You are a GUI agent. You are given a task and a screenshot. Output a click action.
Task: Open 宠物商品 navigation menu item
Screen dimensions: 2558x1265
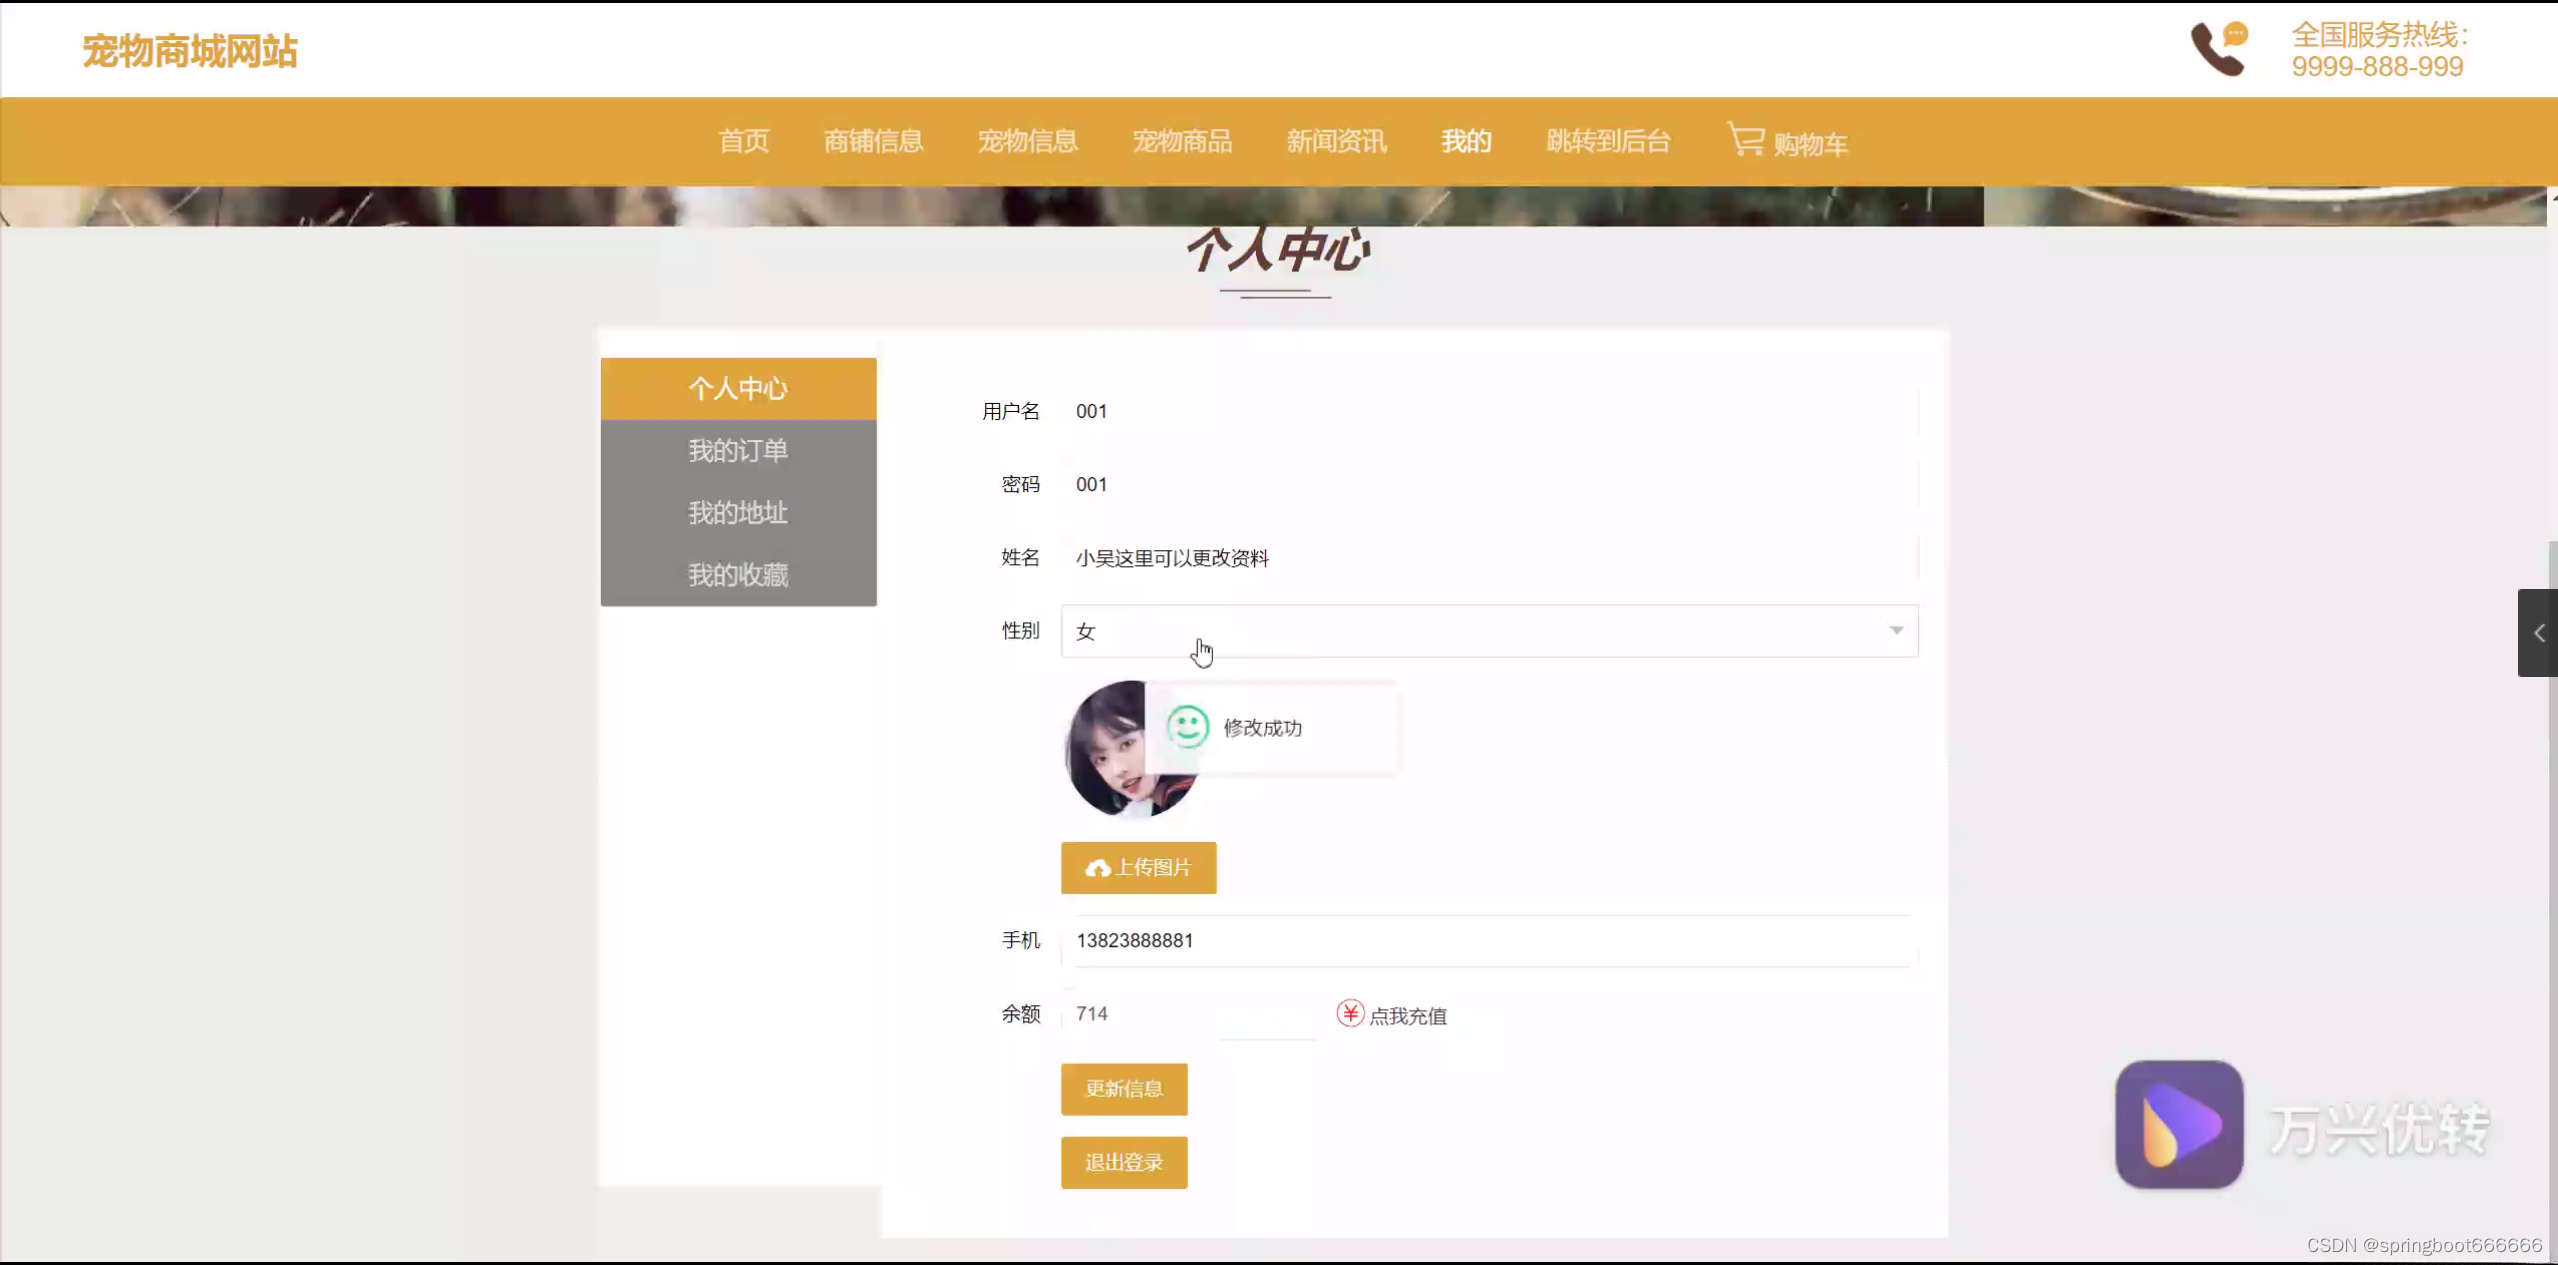pos(1182,141)
